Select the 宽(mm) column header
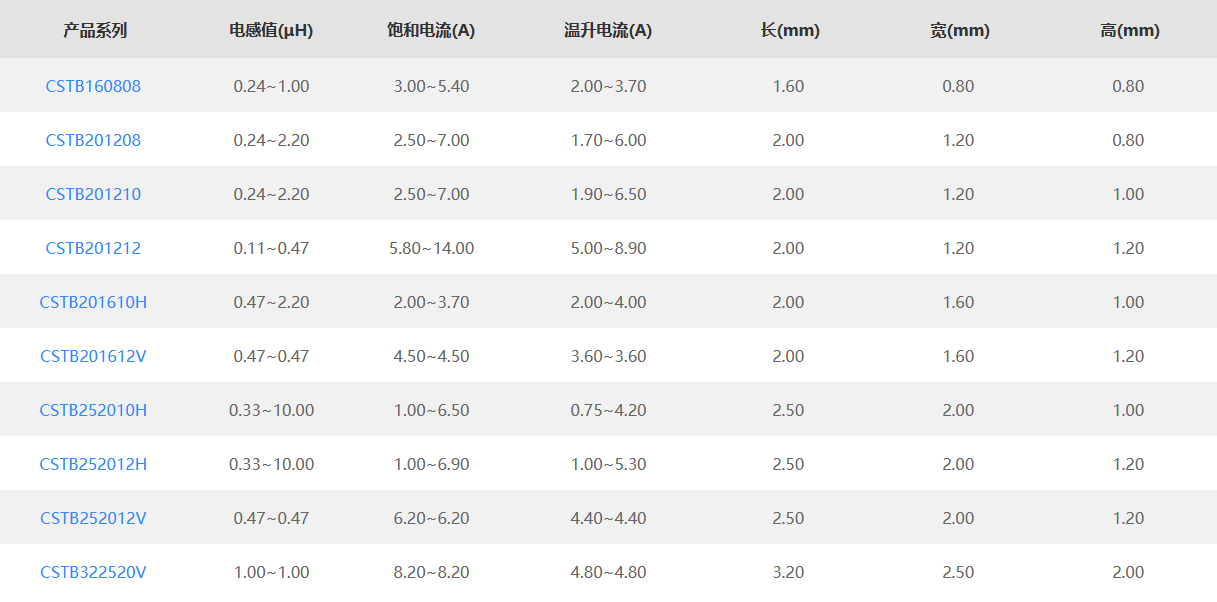The height and width of the screenshot is (602, 1217). [959, 30]
